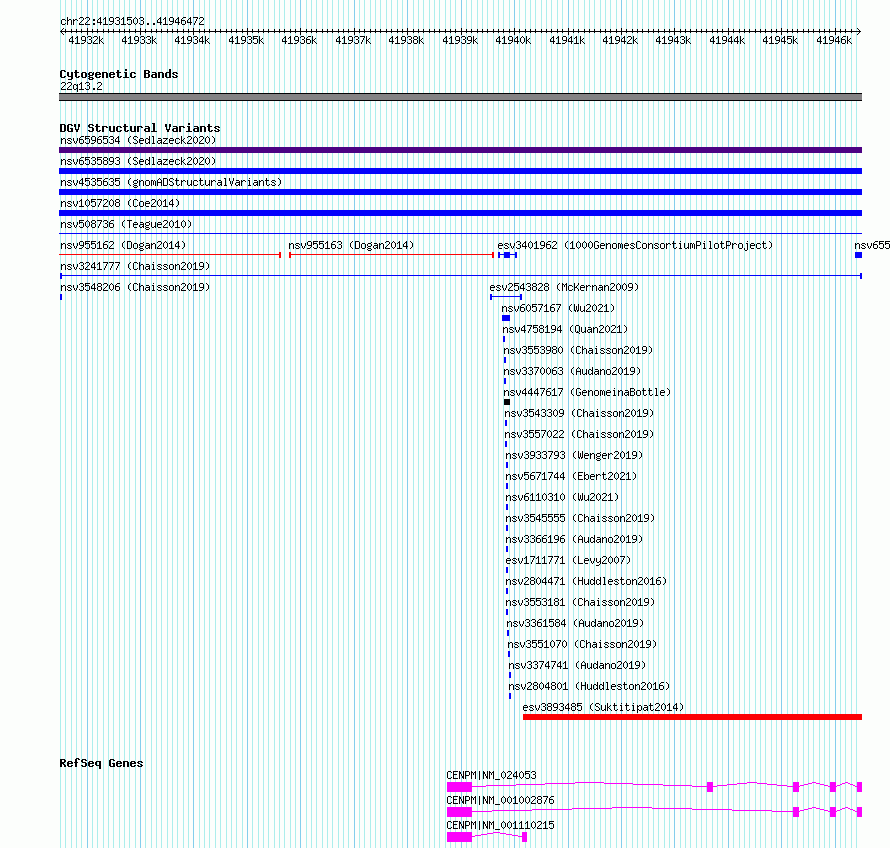Select nsv3361584 (Audano2019) label
Viewport: 890px width, 848px height.
576,623
